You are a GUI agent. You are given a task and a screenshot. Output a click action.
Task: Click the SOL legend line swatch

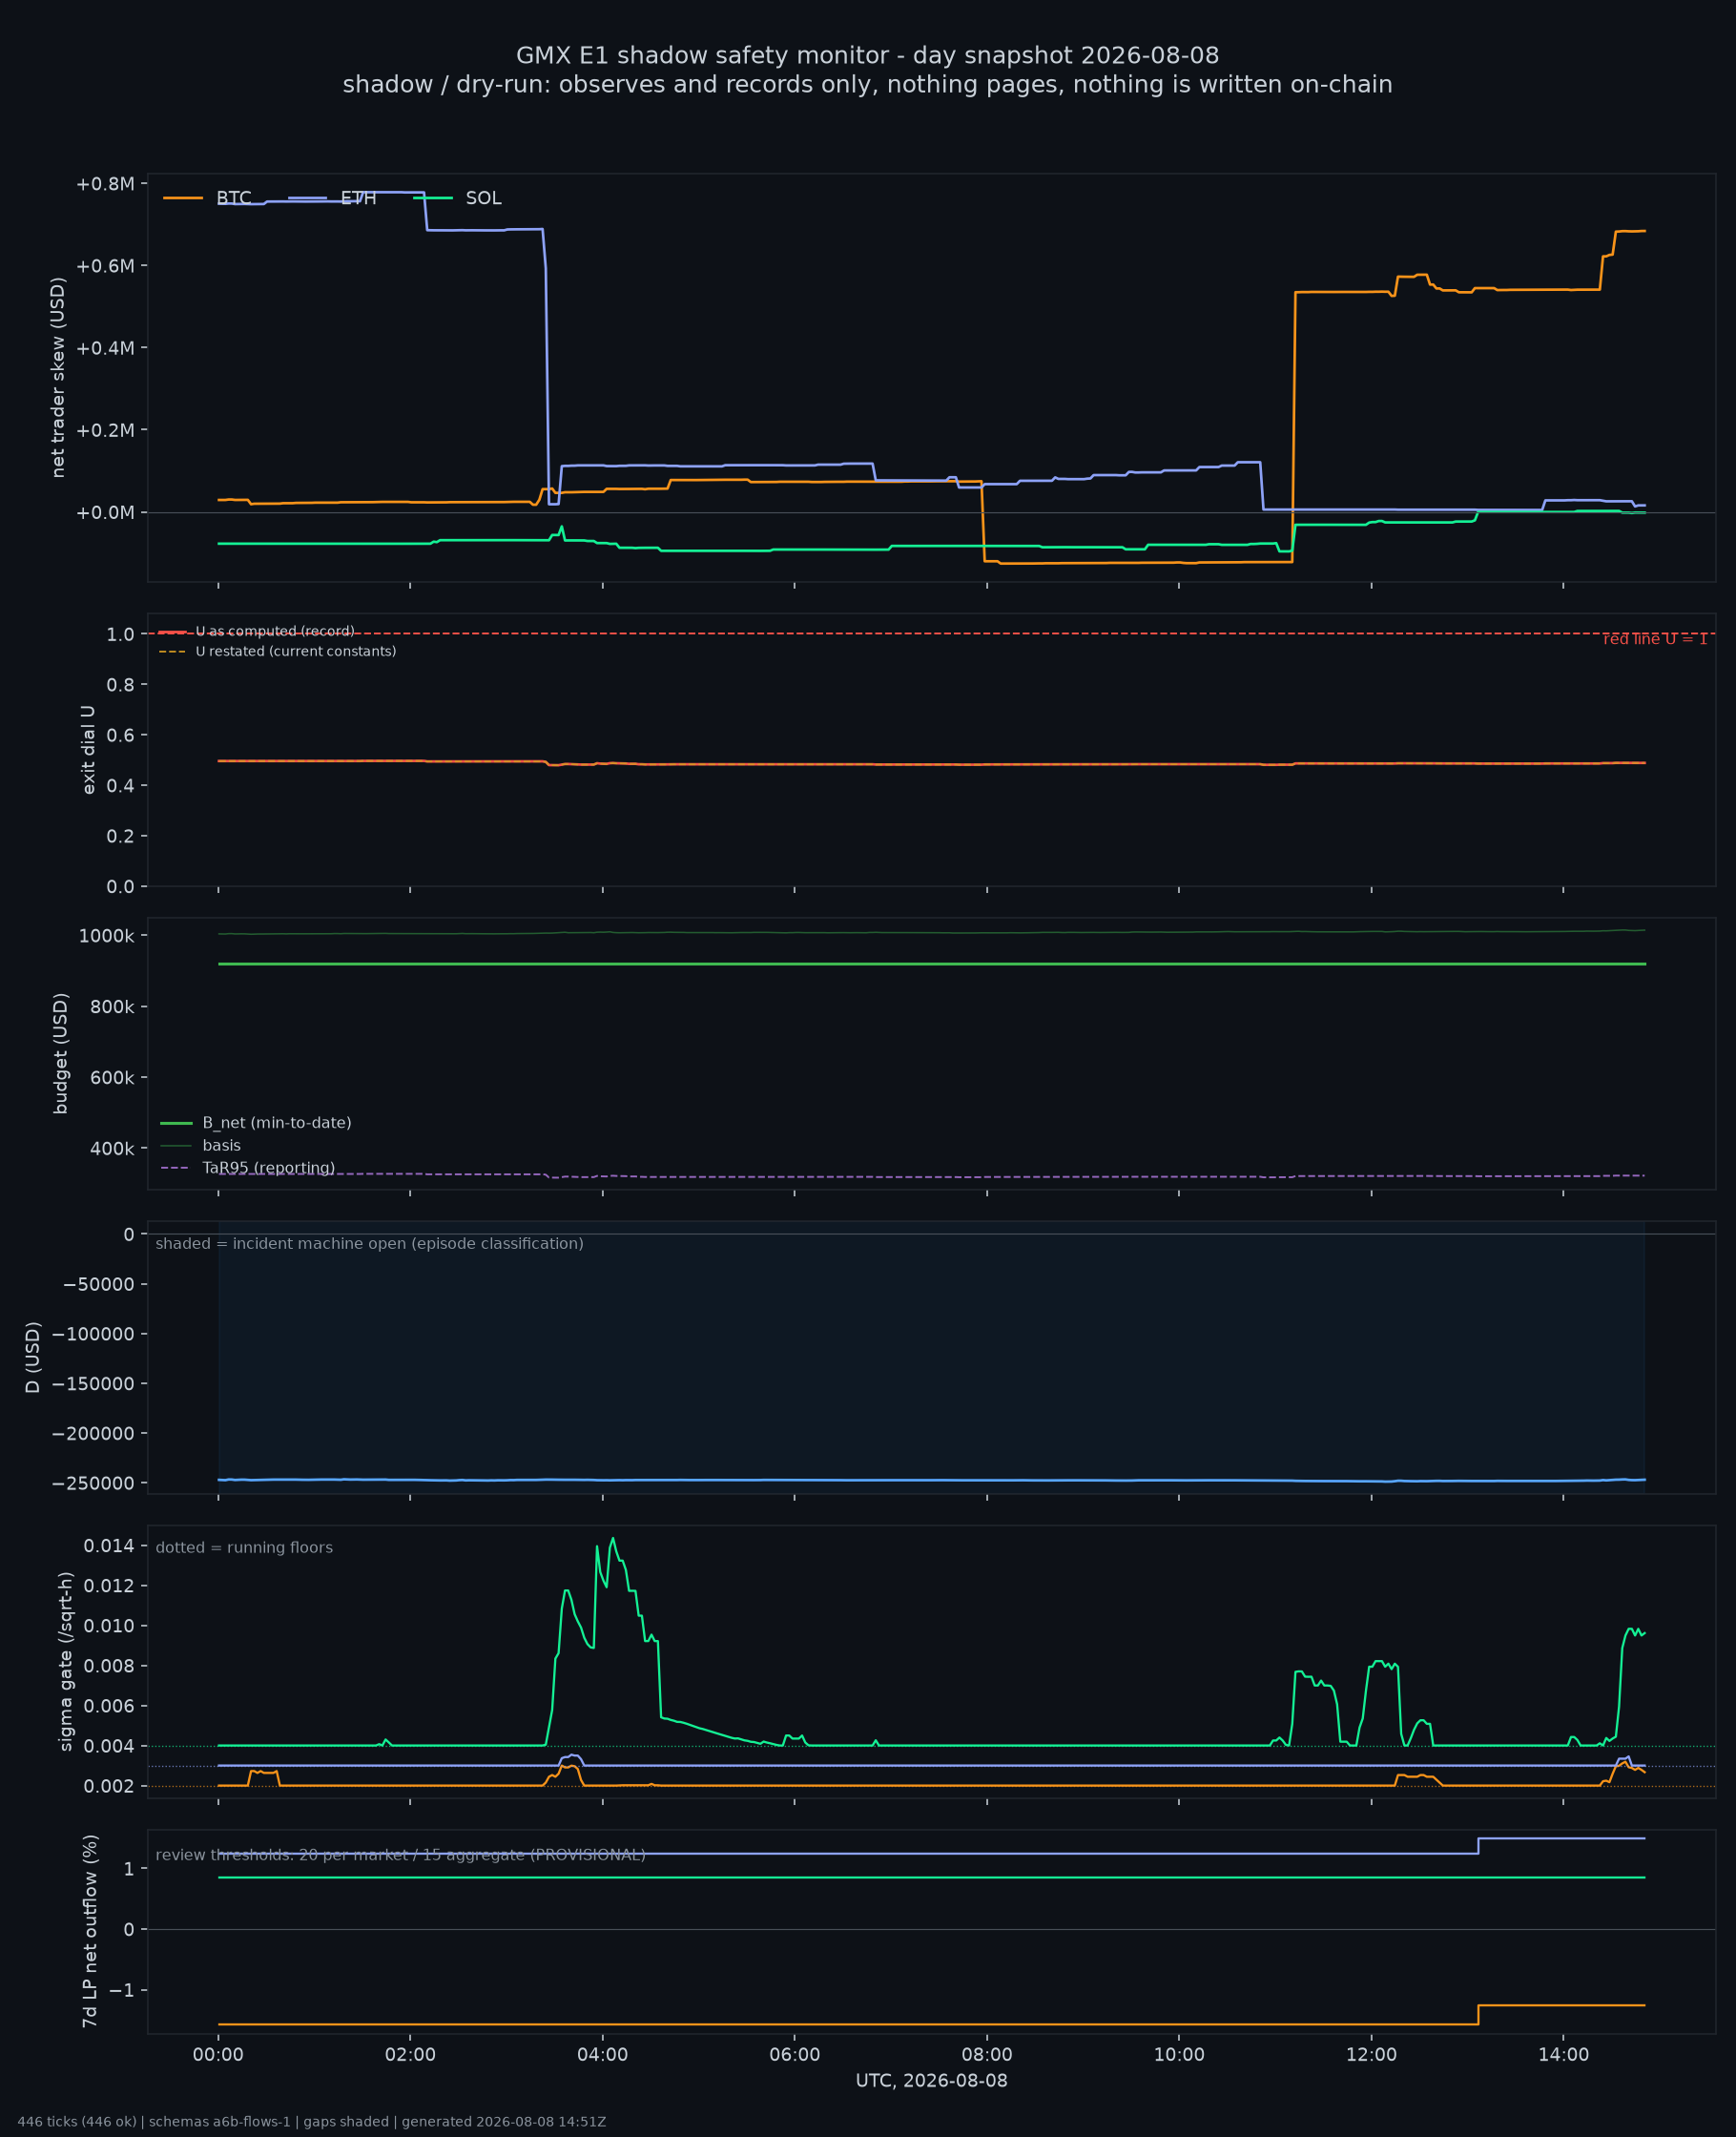pos(433,198)
